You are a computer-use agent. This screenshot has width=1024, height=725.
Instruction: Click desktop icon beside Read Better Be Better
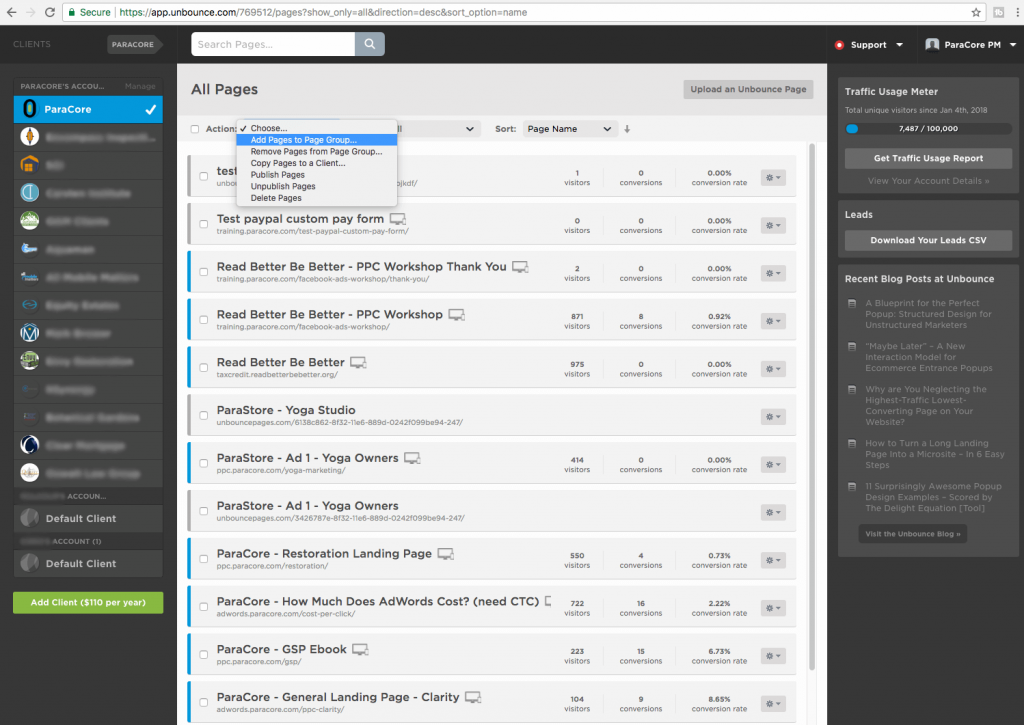(x=358, y=362)
